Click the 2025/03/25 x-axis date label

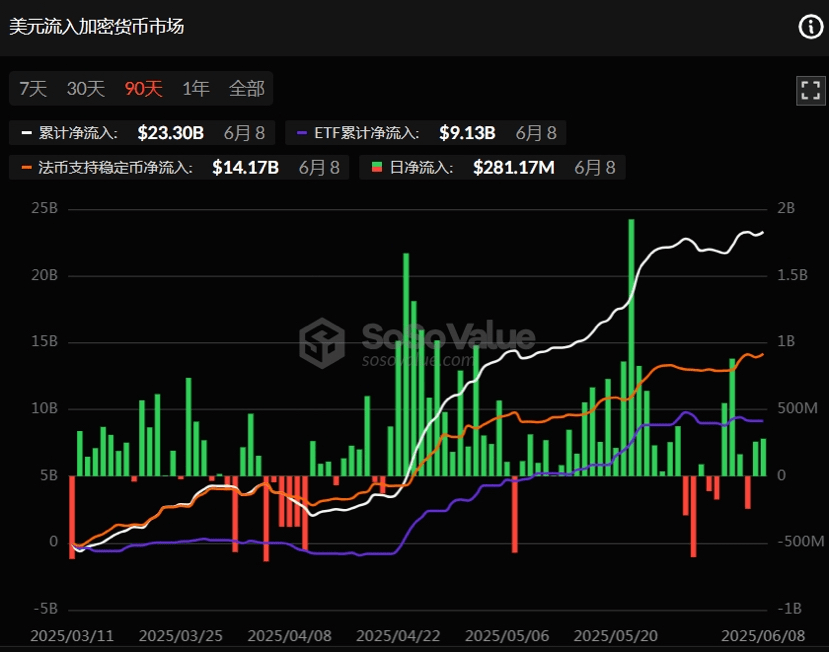(181, 636)
